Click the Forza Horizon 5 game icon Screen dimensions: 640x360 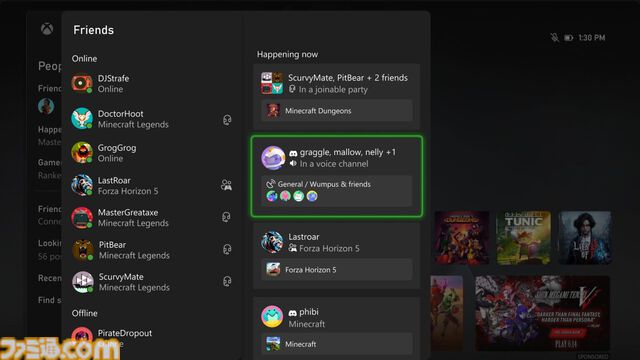click(273, 270)
